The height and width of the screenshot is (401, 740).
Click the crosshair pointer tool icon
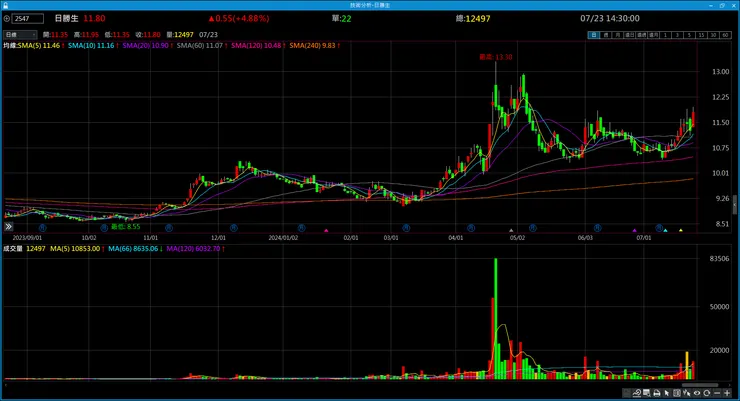[x=687, y=393]
